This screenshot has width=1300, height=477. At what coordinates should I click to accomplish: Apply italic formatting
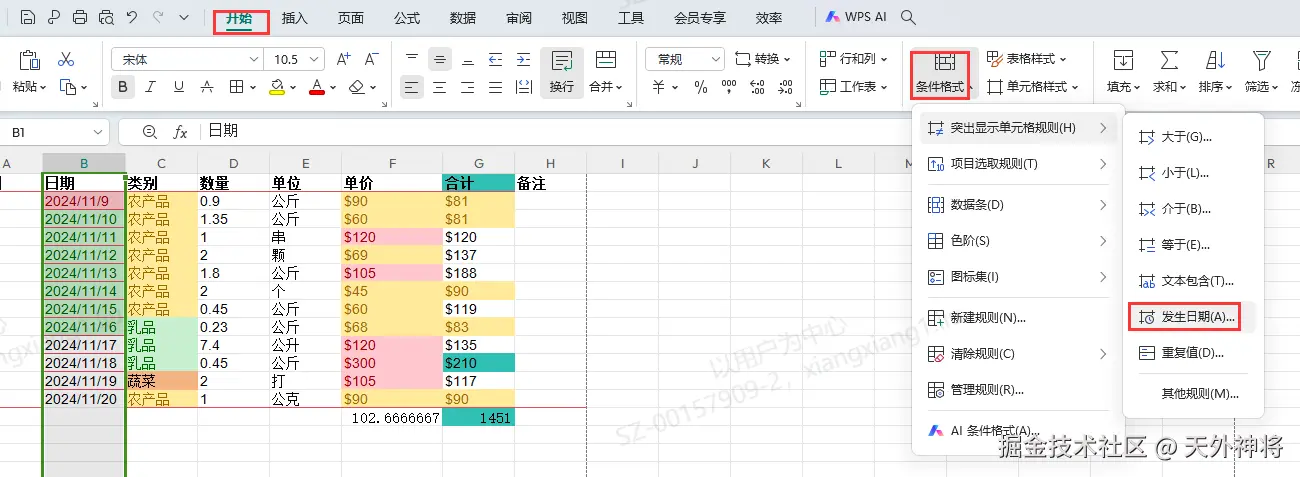tap(151, 87)
